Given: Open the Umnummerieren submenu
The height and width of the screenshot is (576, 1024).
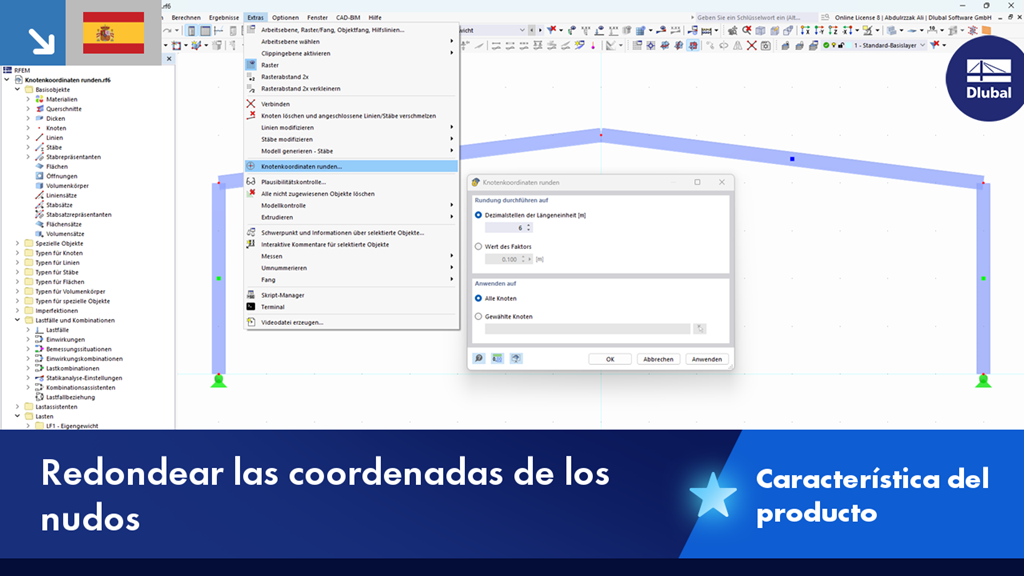Looking at the screenshot, I should point(351,268).
